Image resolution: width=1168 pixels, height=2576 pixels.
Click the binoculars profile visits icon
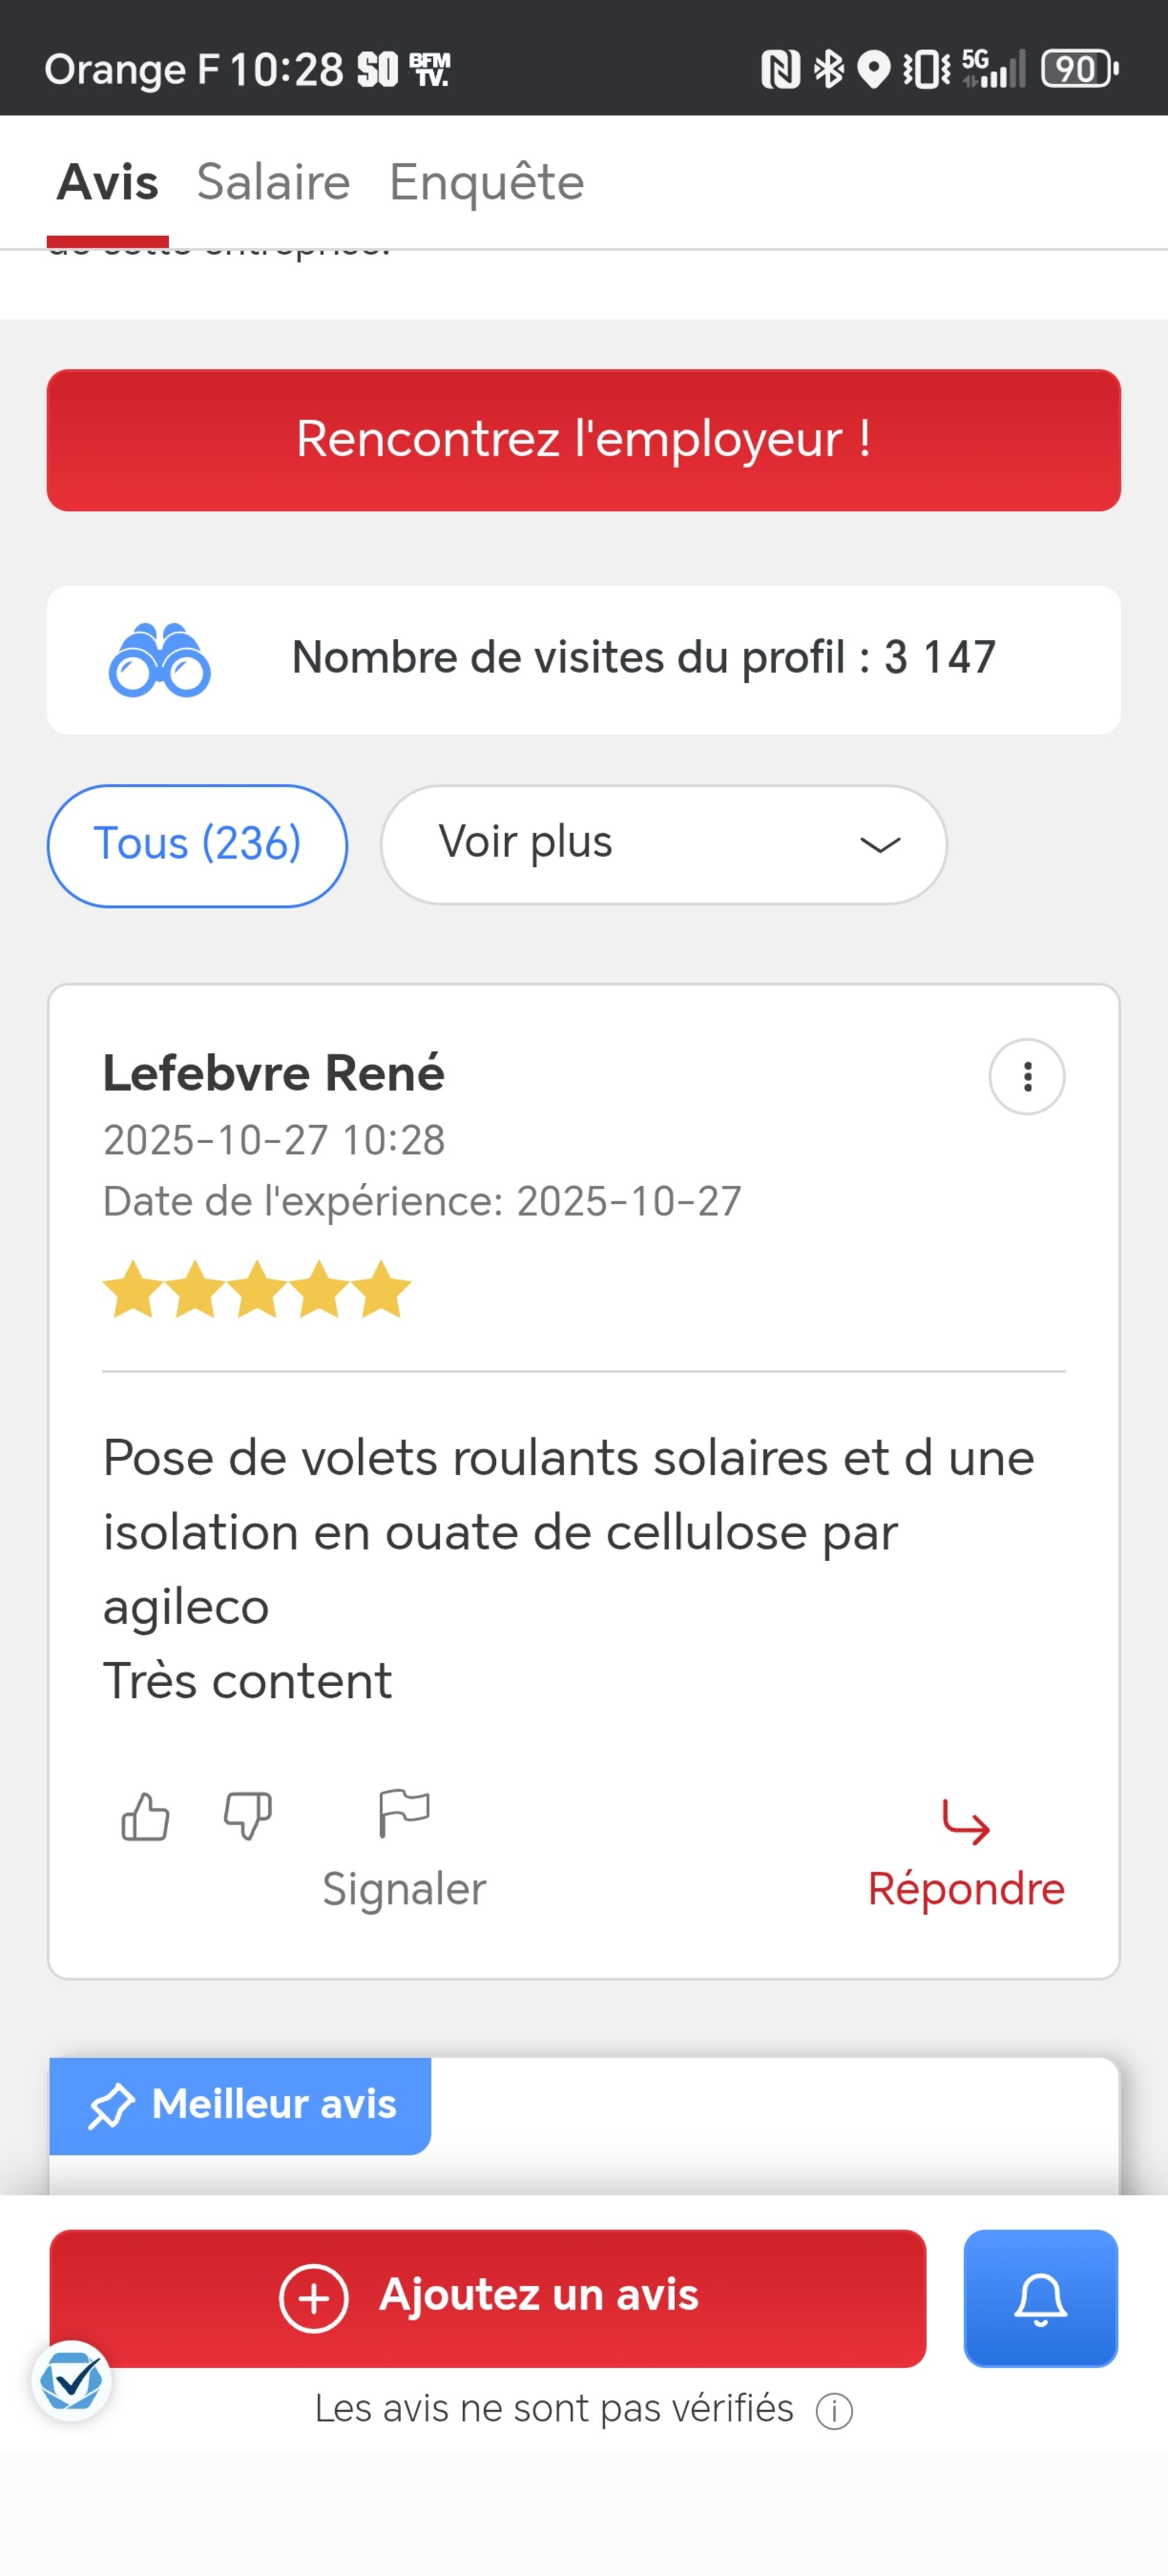(159, 660)
